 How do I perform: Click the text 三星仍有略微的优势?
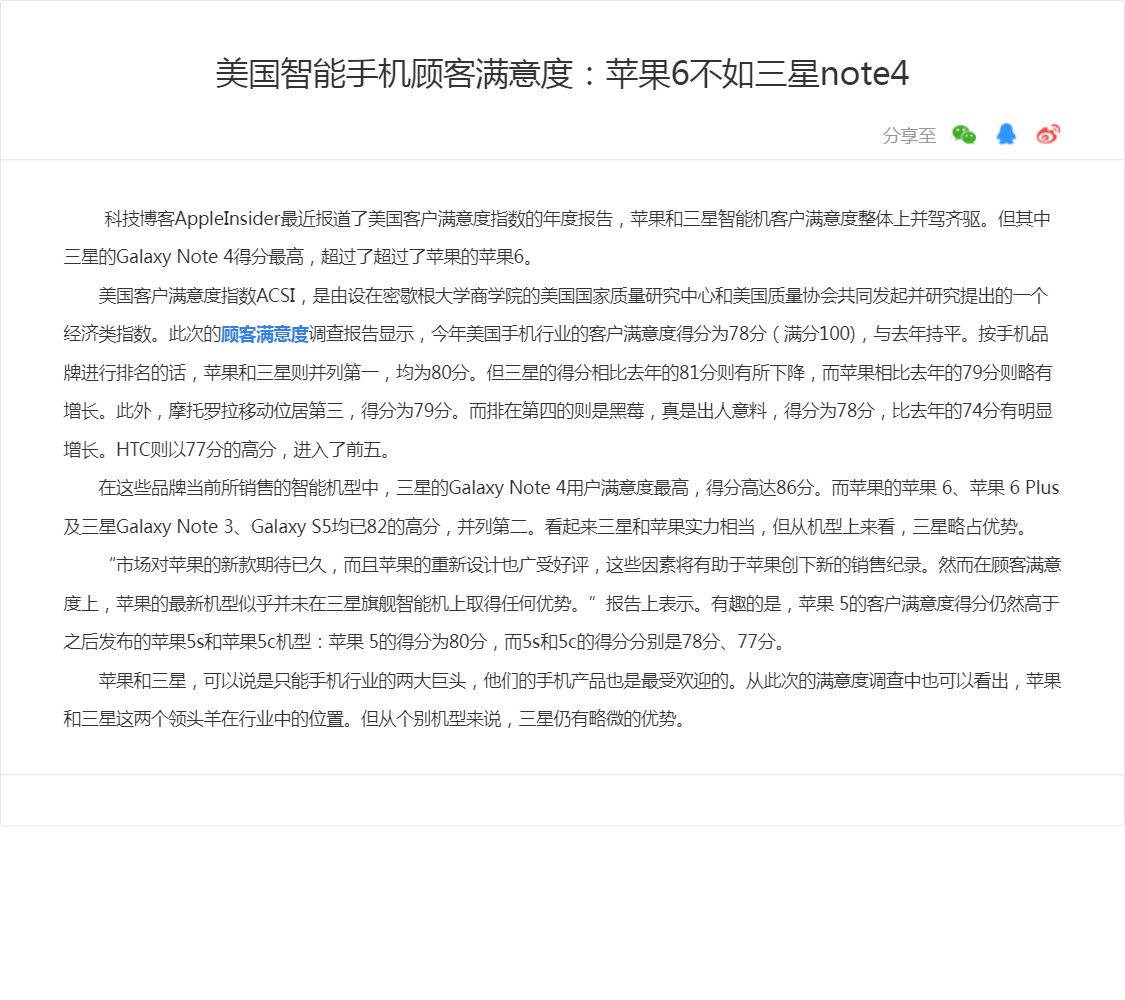tap(598, 719)
